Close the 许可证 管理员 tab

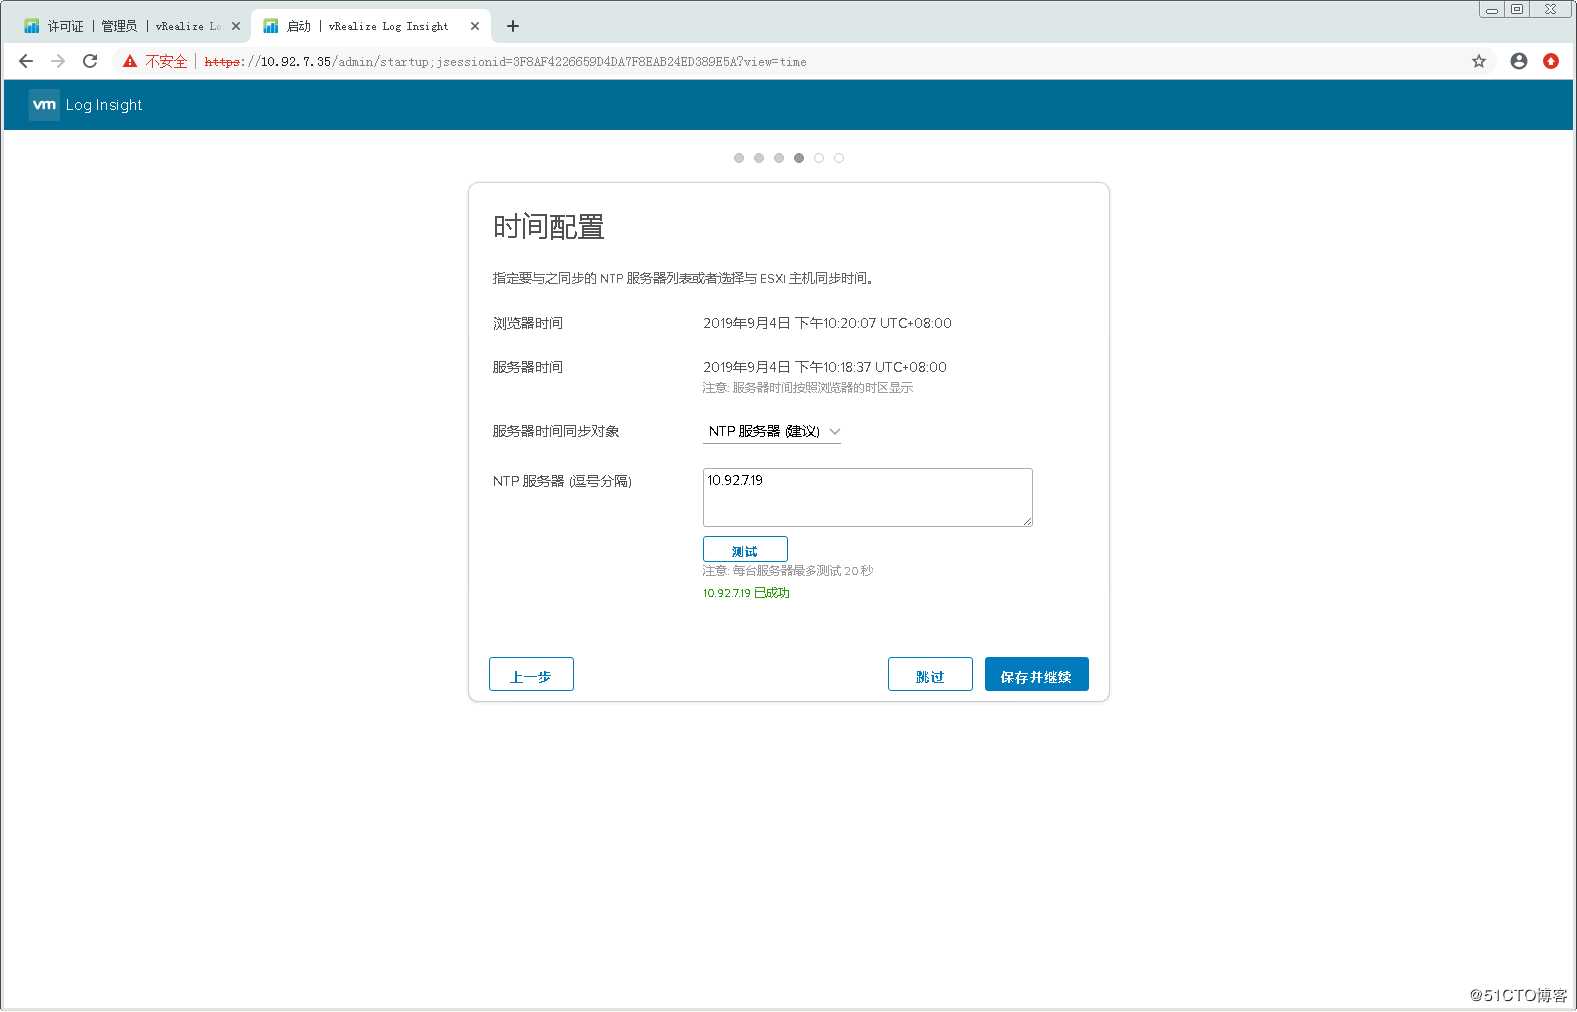pos(236,26)
